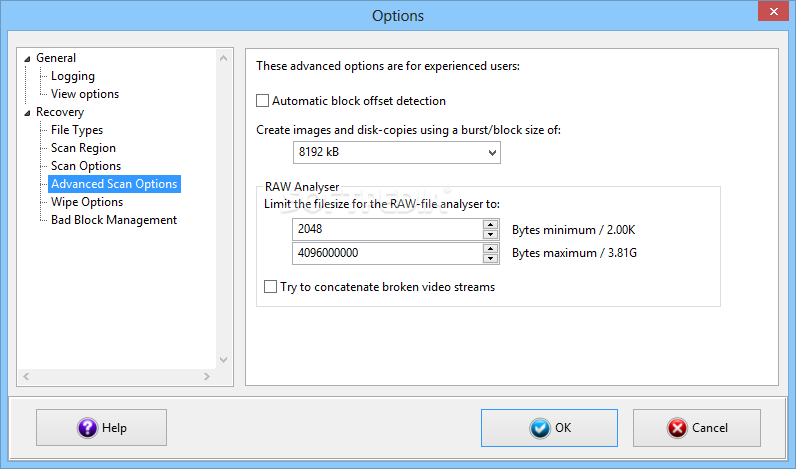The width and height of the screenshot is (796, 469).
Task: Open Bad Block Management page
Action: coord(114,220)
